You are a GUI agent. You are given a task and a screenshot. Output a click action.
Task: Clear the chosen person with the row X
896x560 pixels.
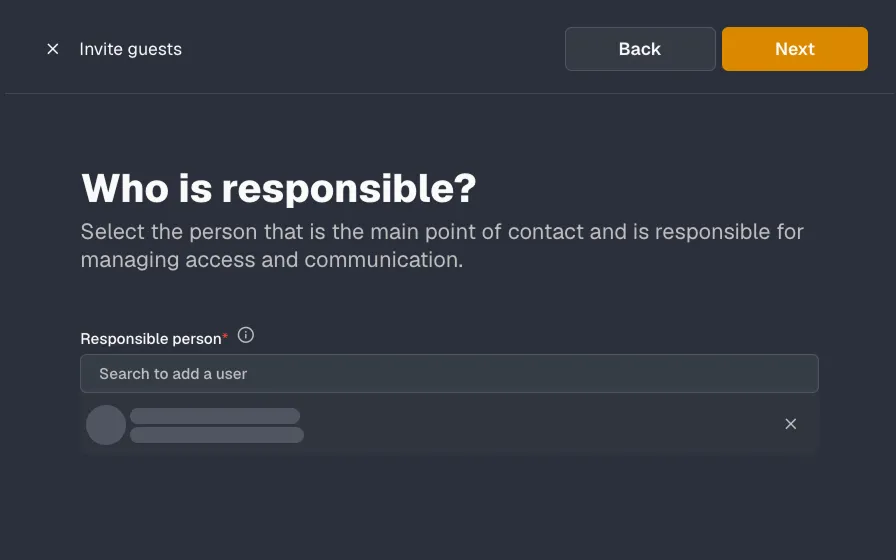coord(790,424)
